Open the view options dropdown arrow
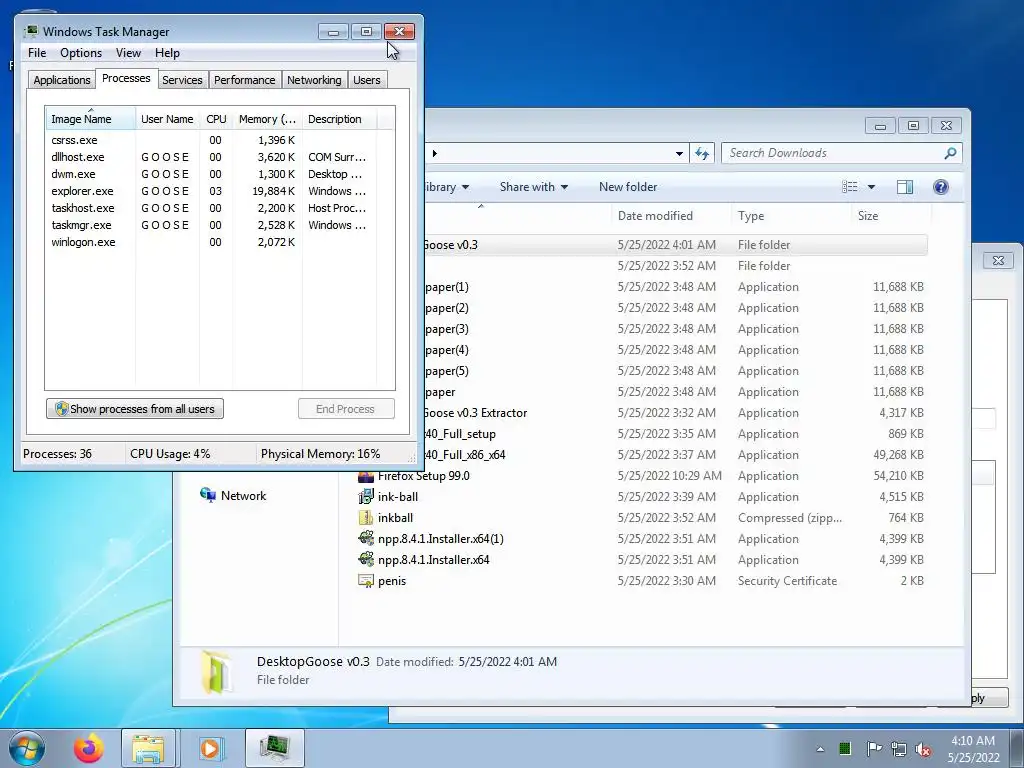Image resolution: width=1024 pixels, height=768 pixels. [x=871, y=187]
